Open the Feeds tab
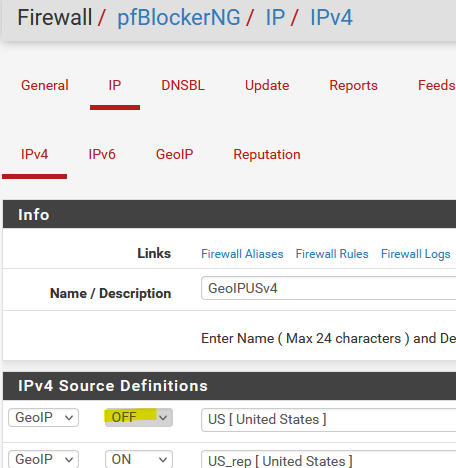 437,85
